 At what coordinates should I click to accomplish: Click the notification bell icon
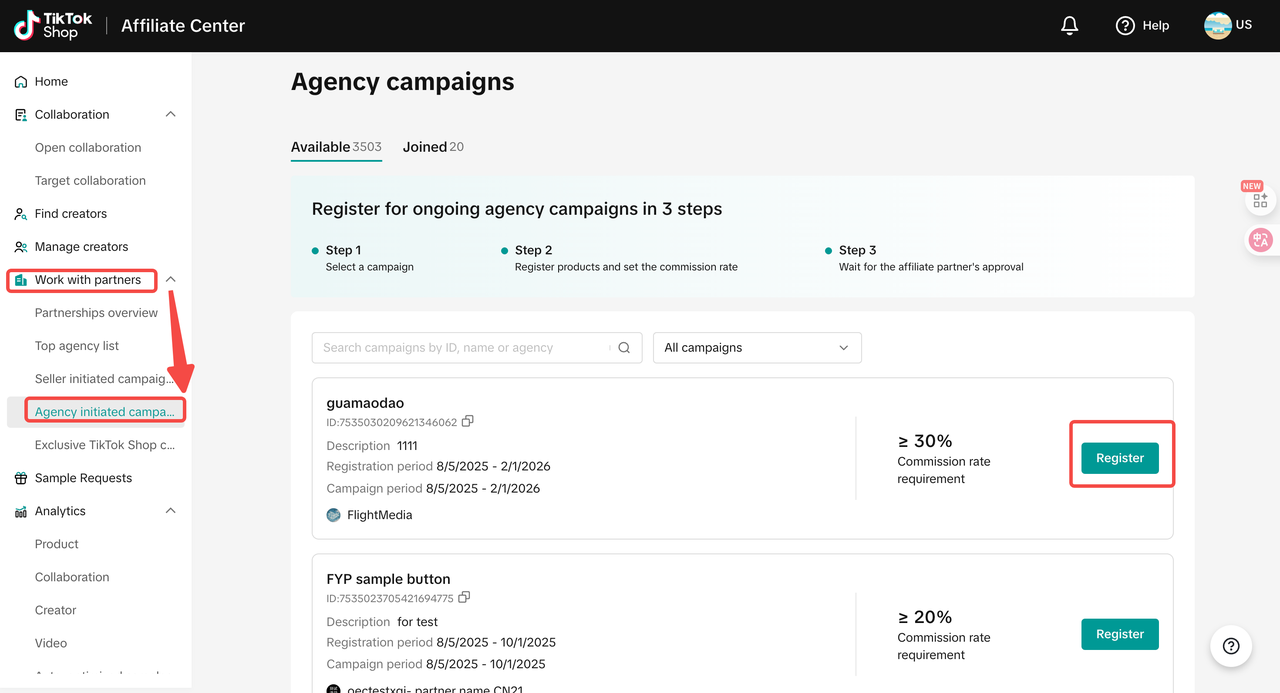click(x=1069, y=25)
